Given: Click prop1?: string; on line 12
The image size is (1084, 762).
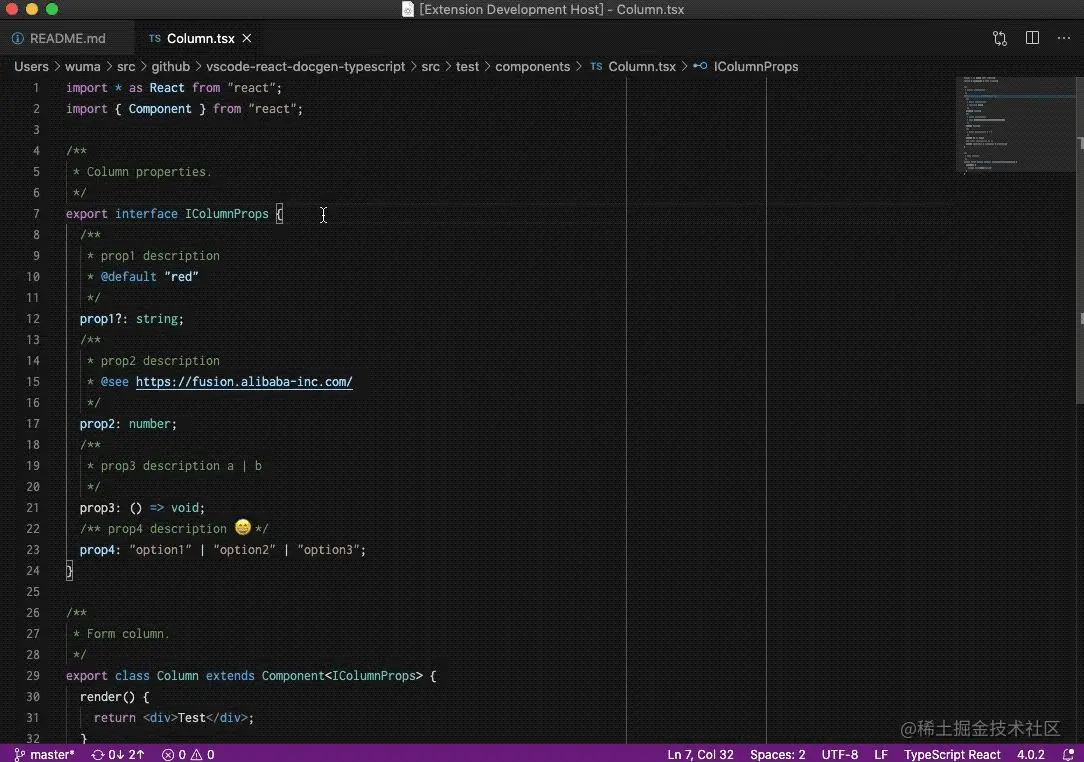Looking at the screenshot, I should (131, 319).
